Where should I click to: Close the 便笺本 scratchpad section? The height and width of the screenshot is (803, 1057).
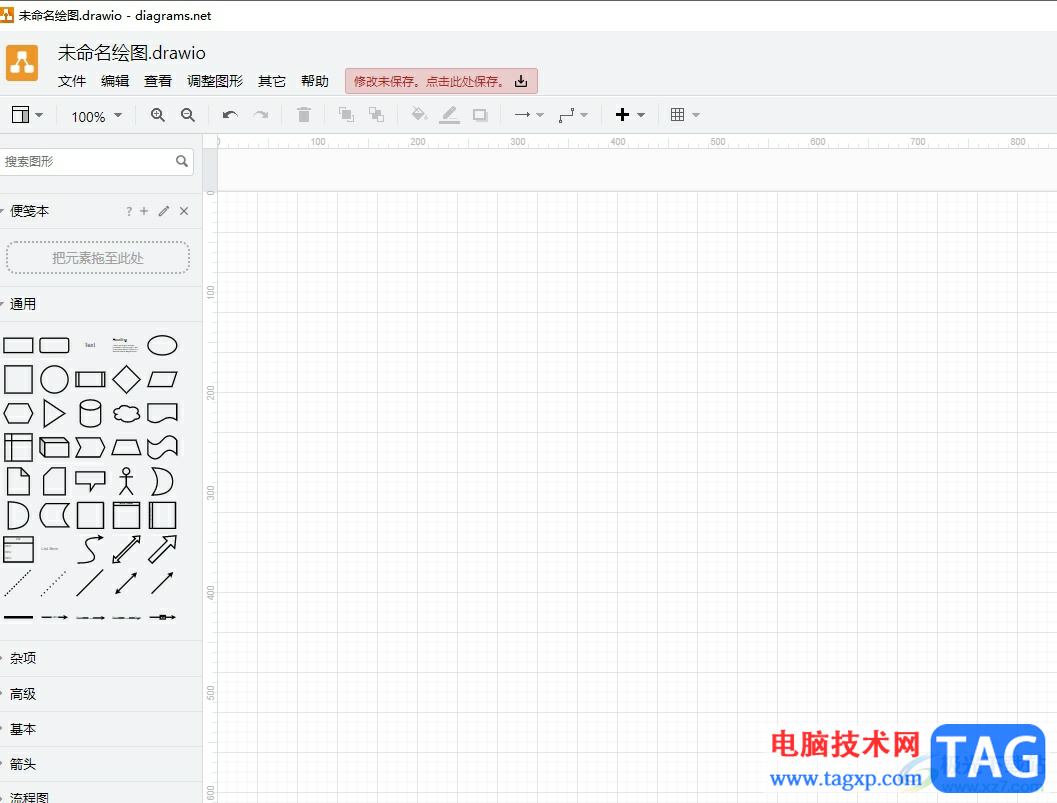tap(184, 211)
